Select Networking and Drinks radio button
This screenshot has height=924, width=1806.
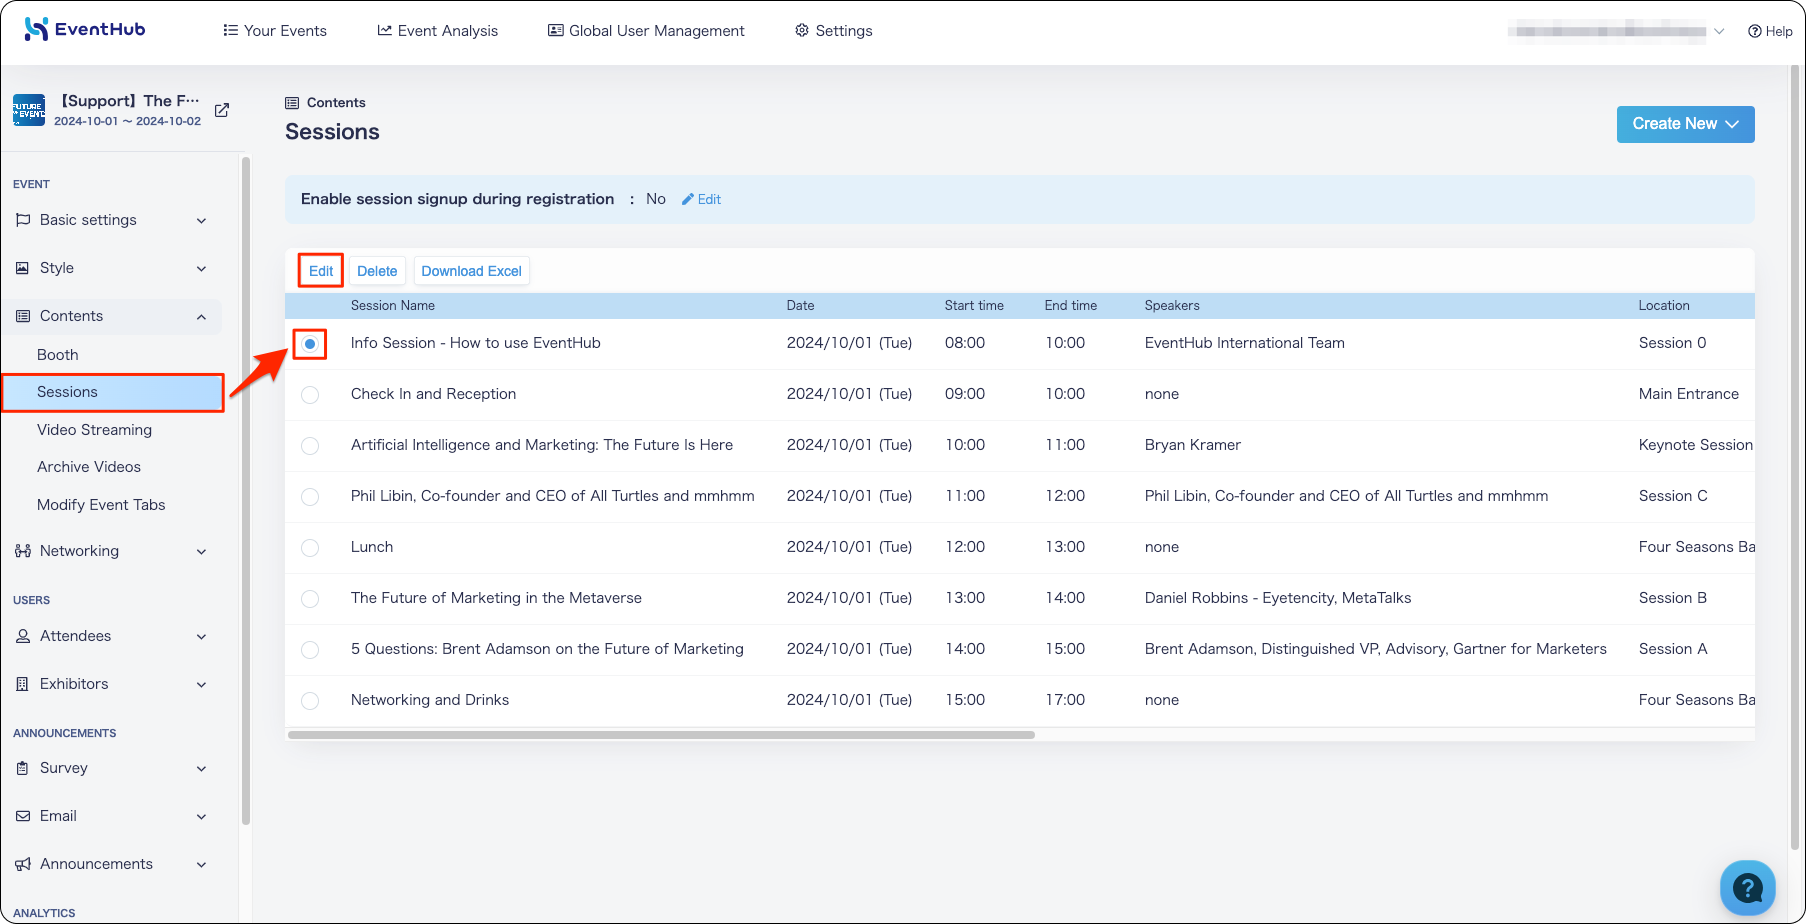[x=310, y=701]
